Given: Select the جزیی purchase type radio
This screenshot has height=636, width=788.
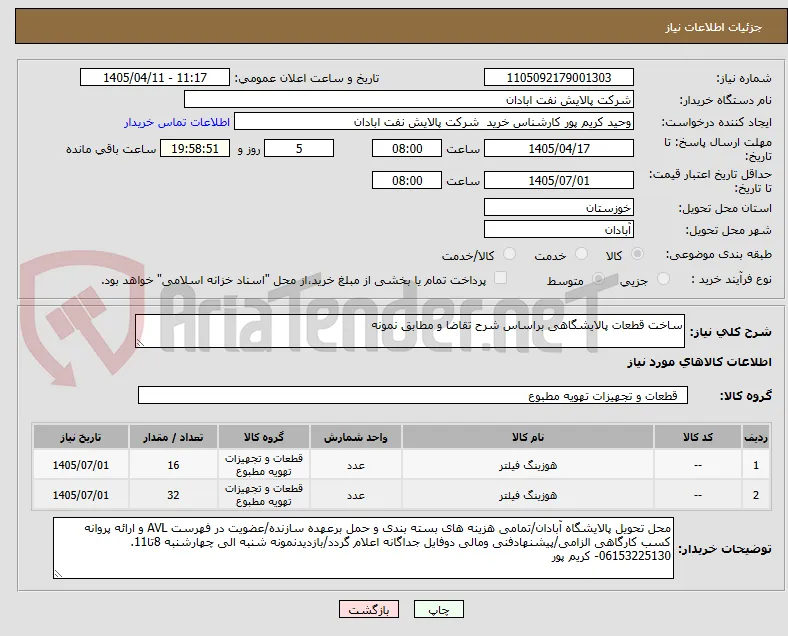Looking at the screenshot, I should (x=663, y=278).
